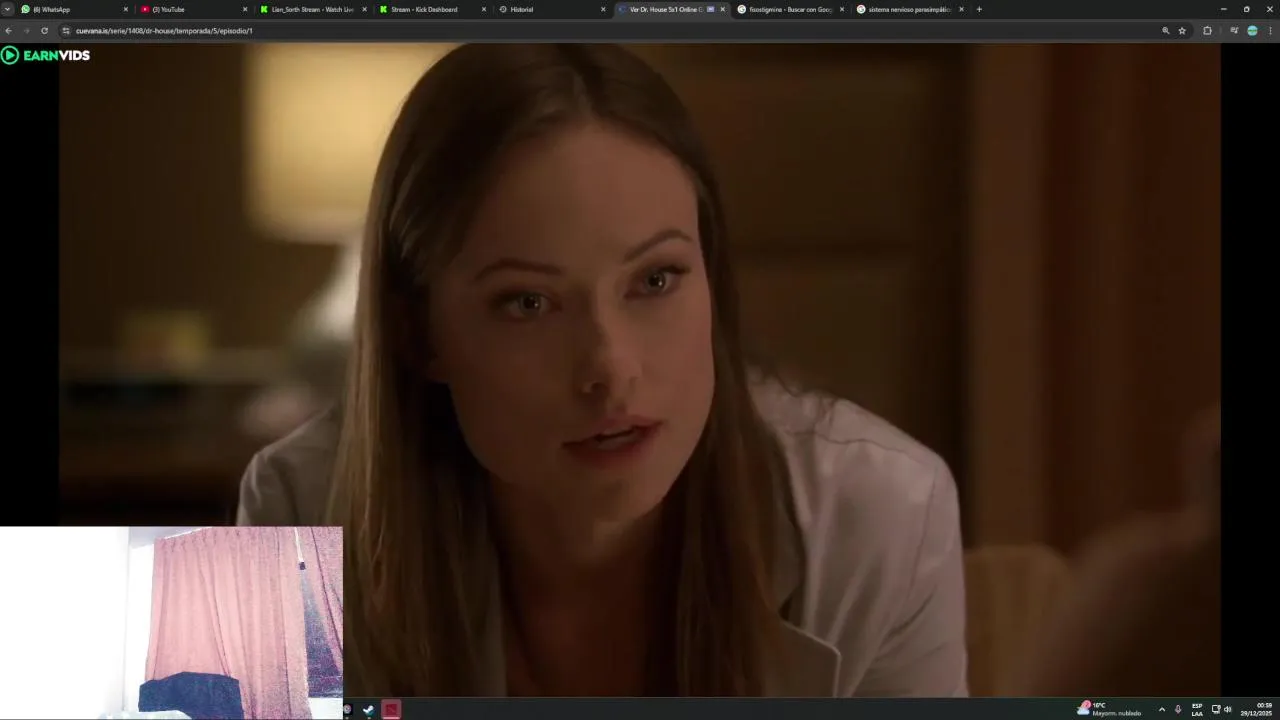This screenshot has width=1280, height=720.
Task: Open the media control button in toolbar
Action: point(1234,31)
